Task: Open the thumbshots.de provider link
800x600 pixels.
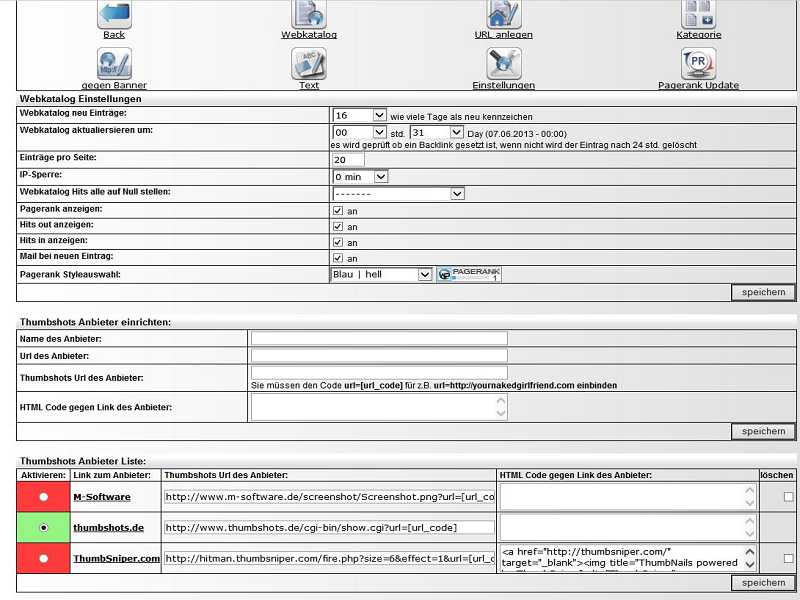Action: [108, 527]
